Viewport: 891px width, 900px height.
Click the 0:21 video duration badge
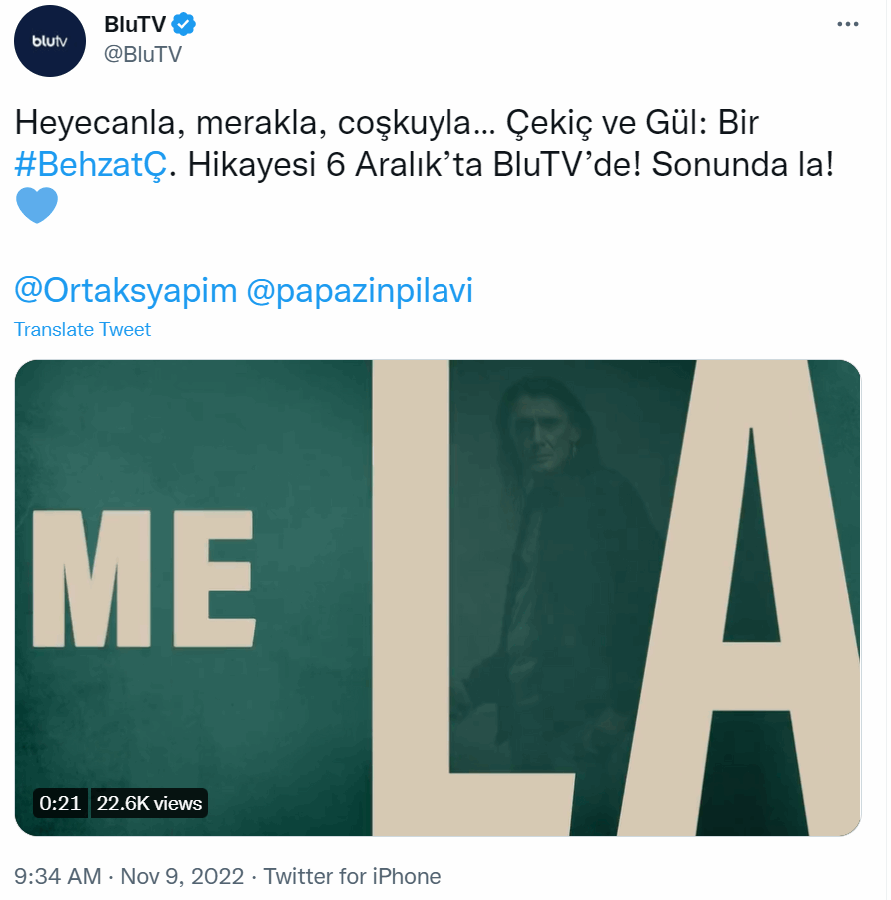[60, 803]
